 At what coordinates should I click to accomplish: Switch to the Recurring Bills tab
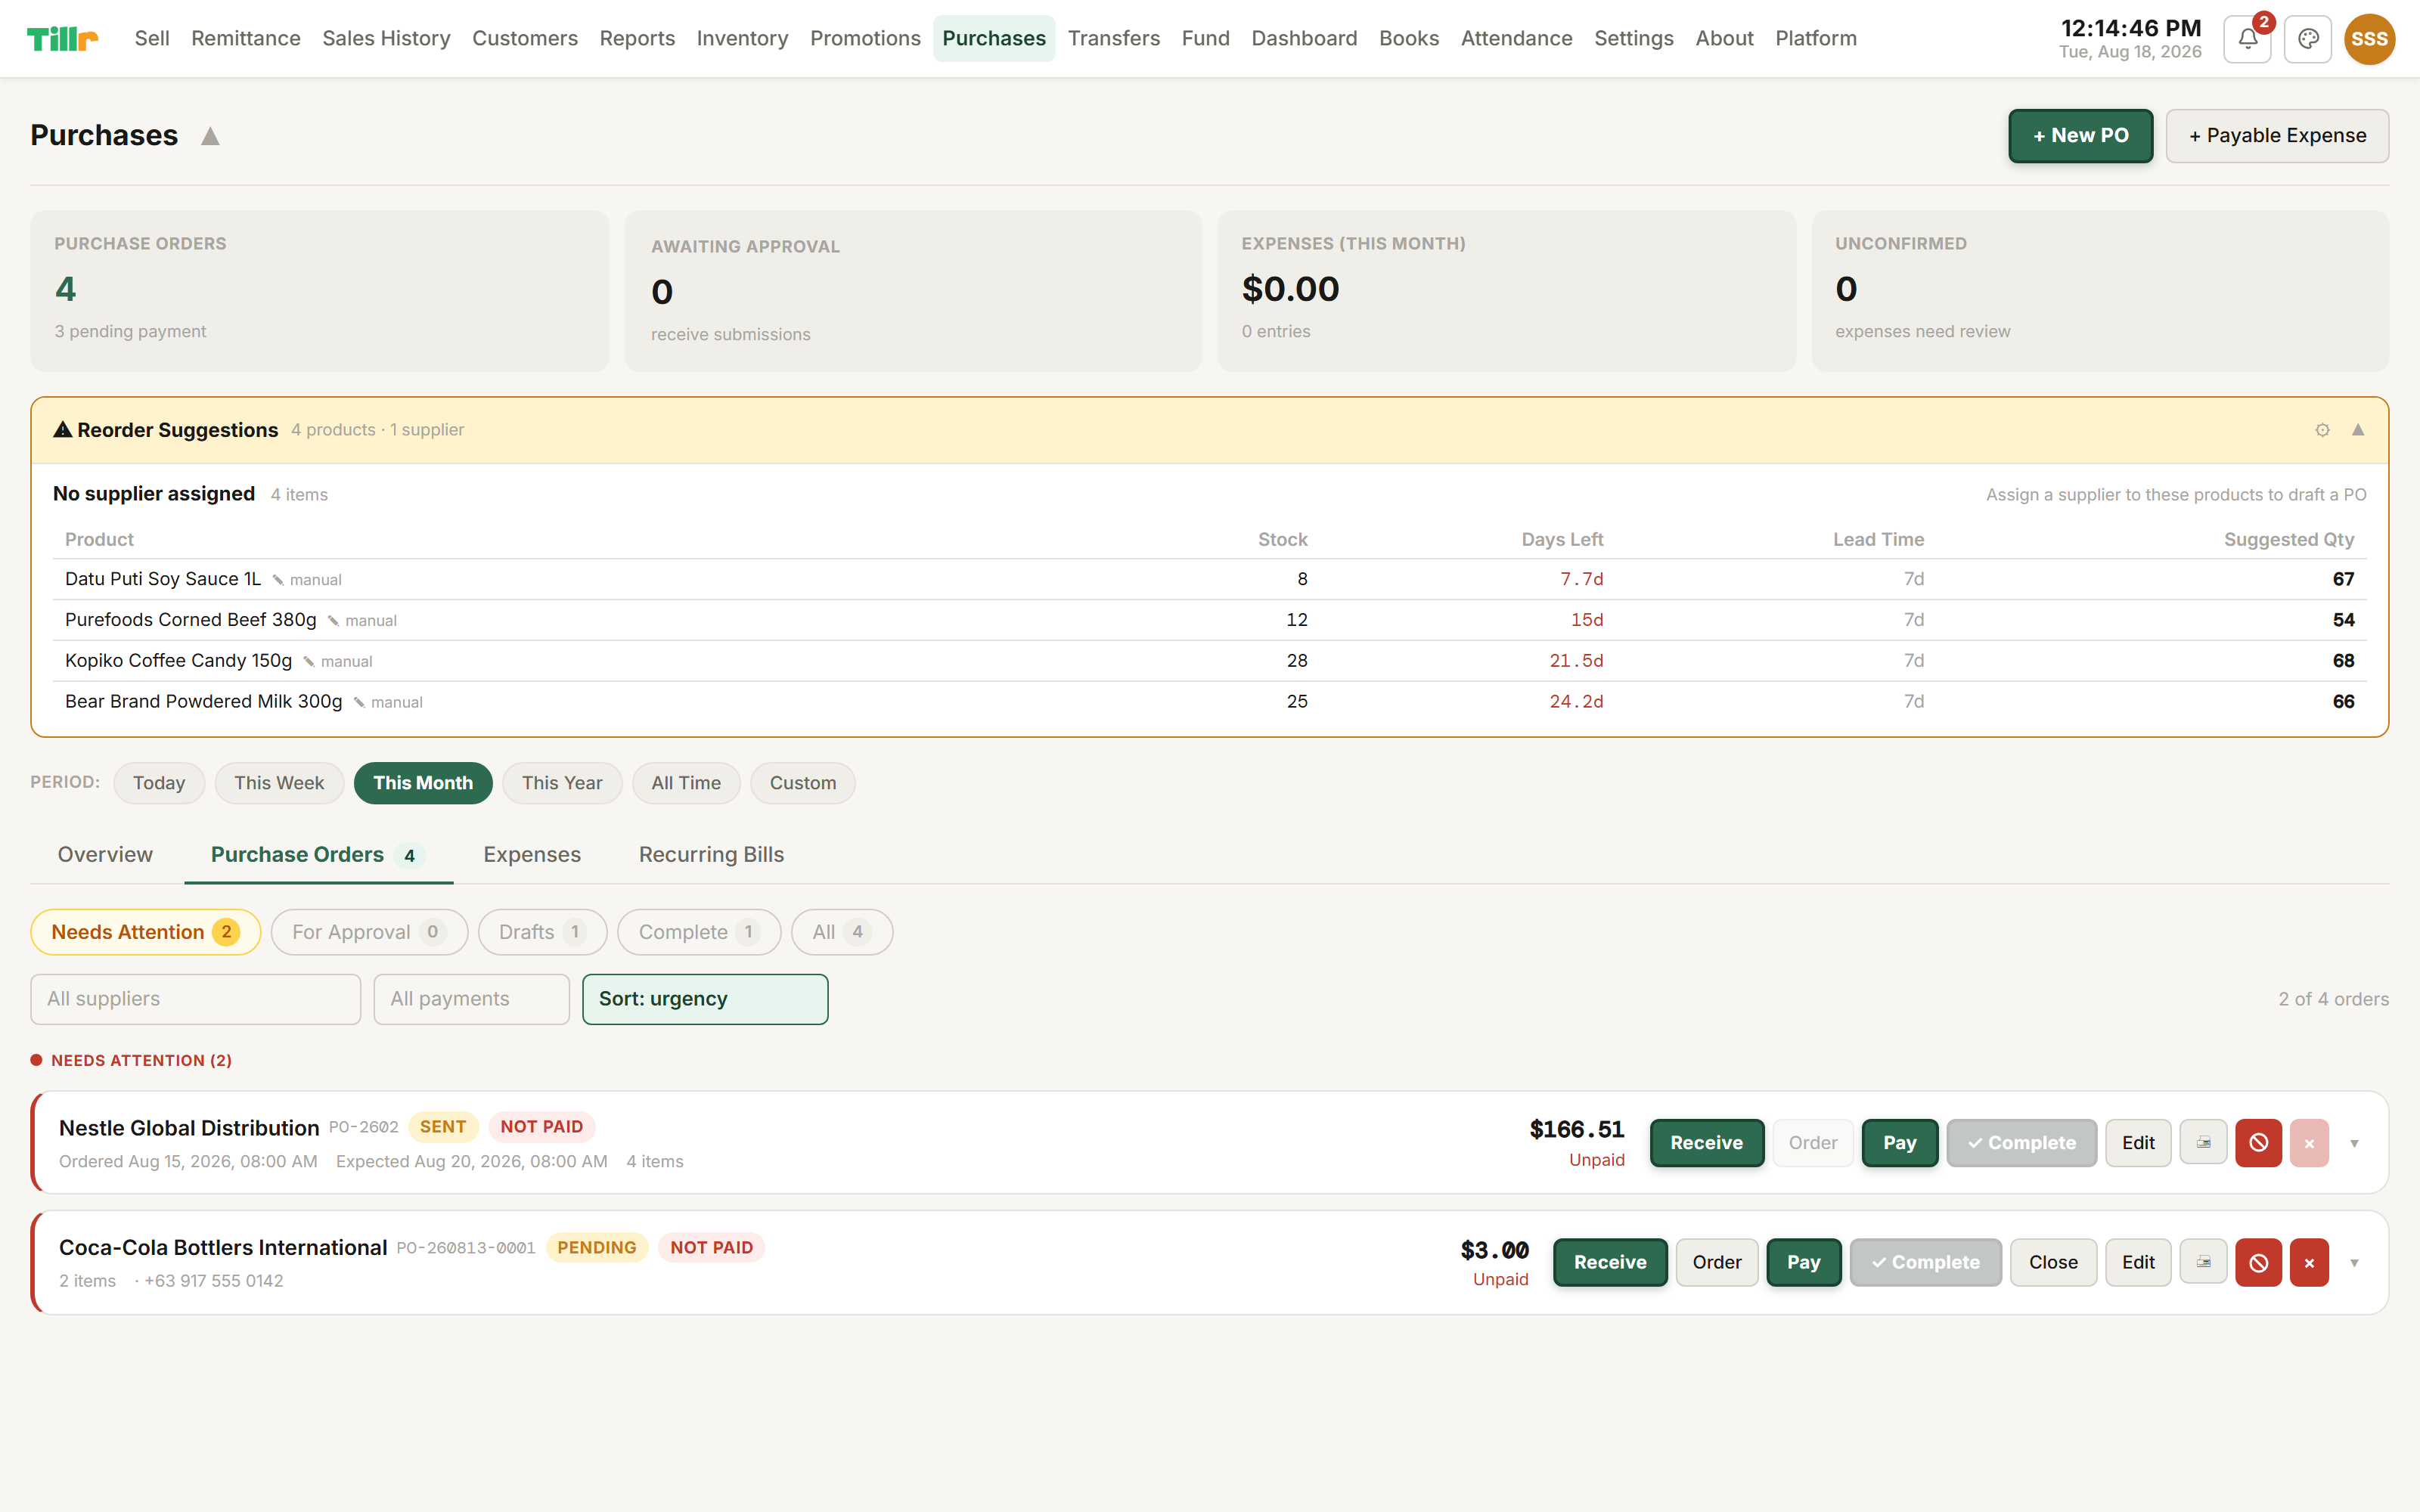711,855
